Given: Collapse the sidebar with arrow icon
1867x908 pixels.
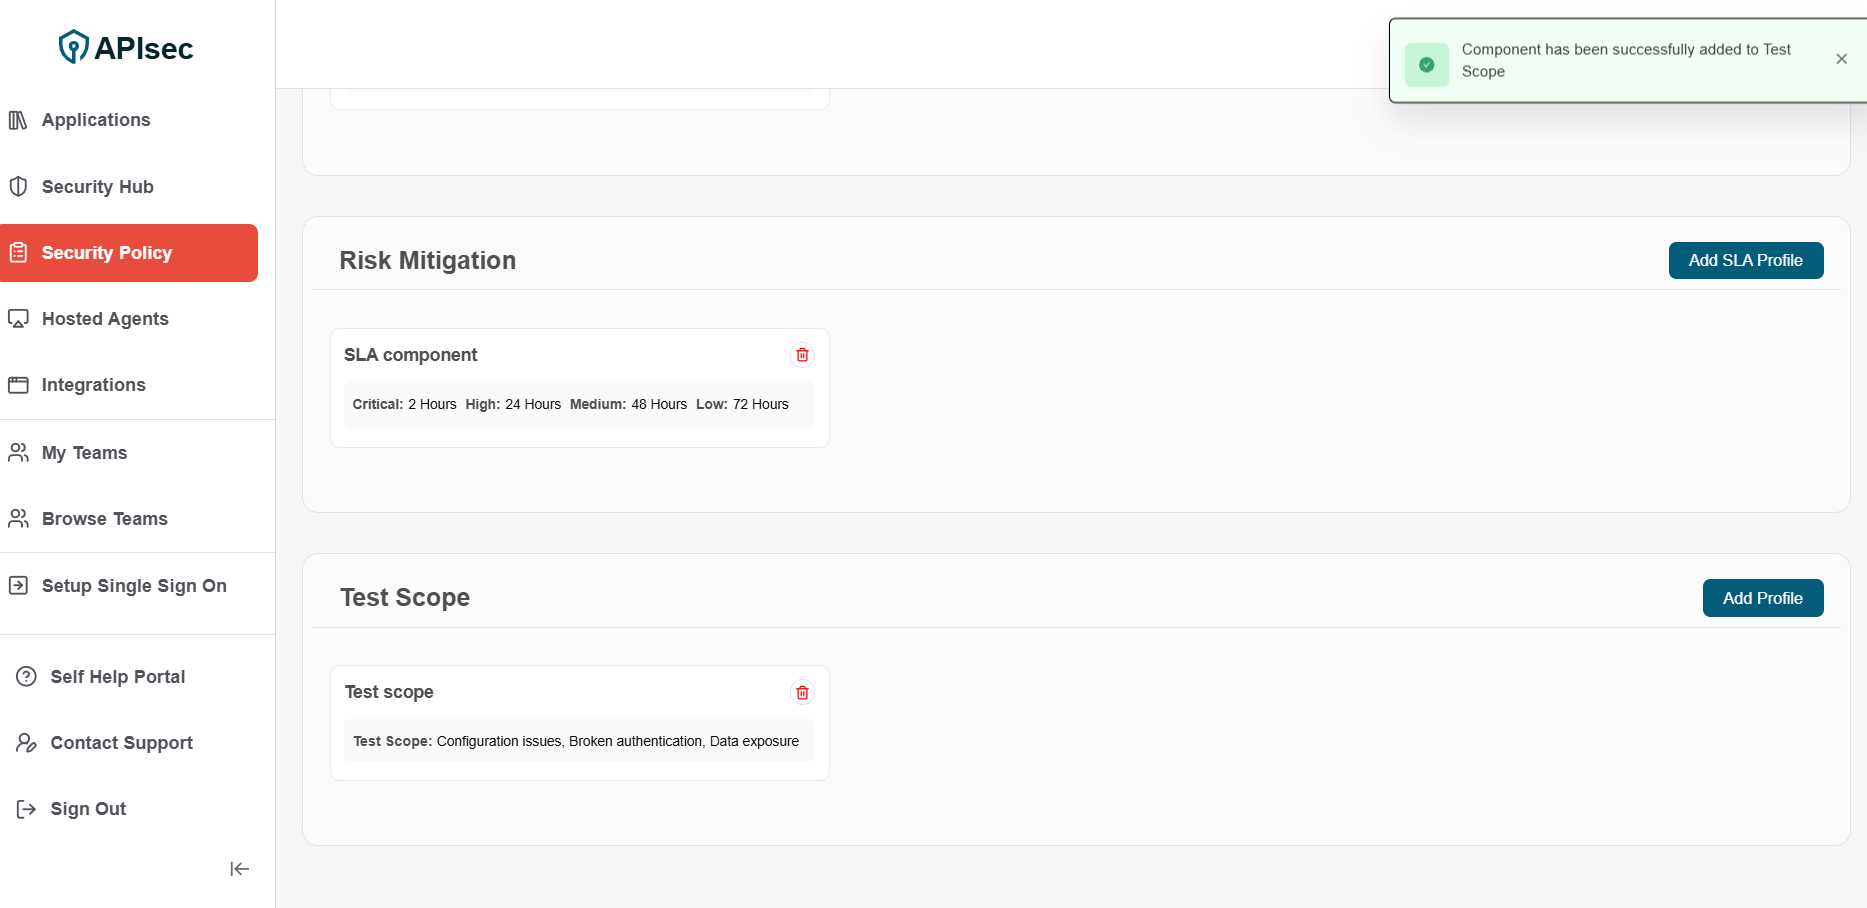Looking at the screenshot, I should click(239, 869).
